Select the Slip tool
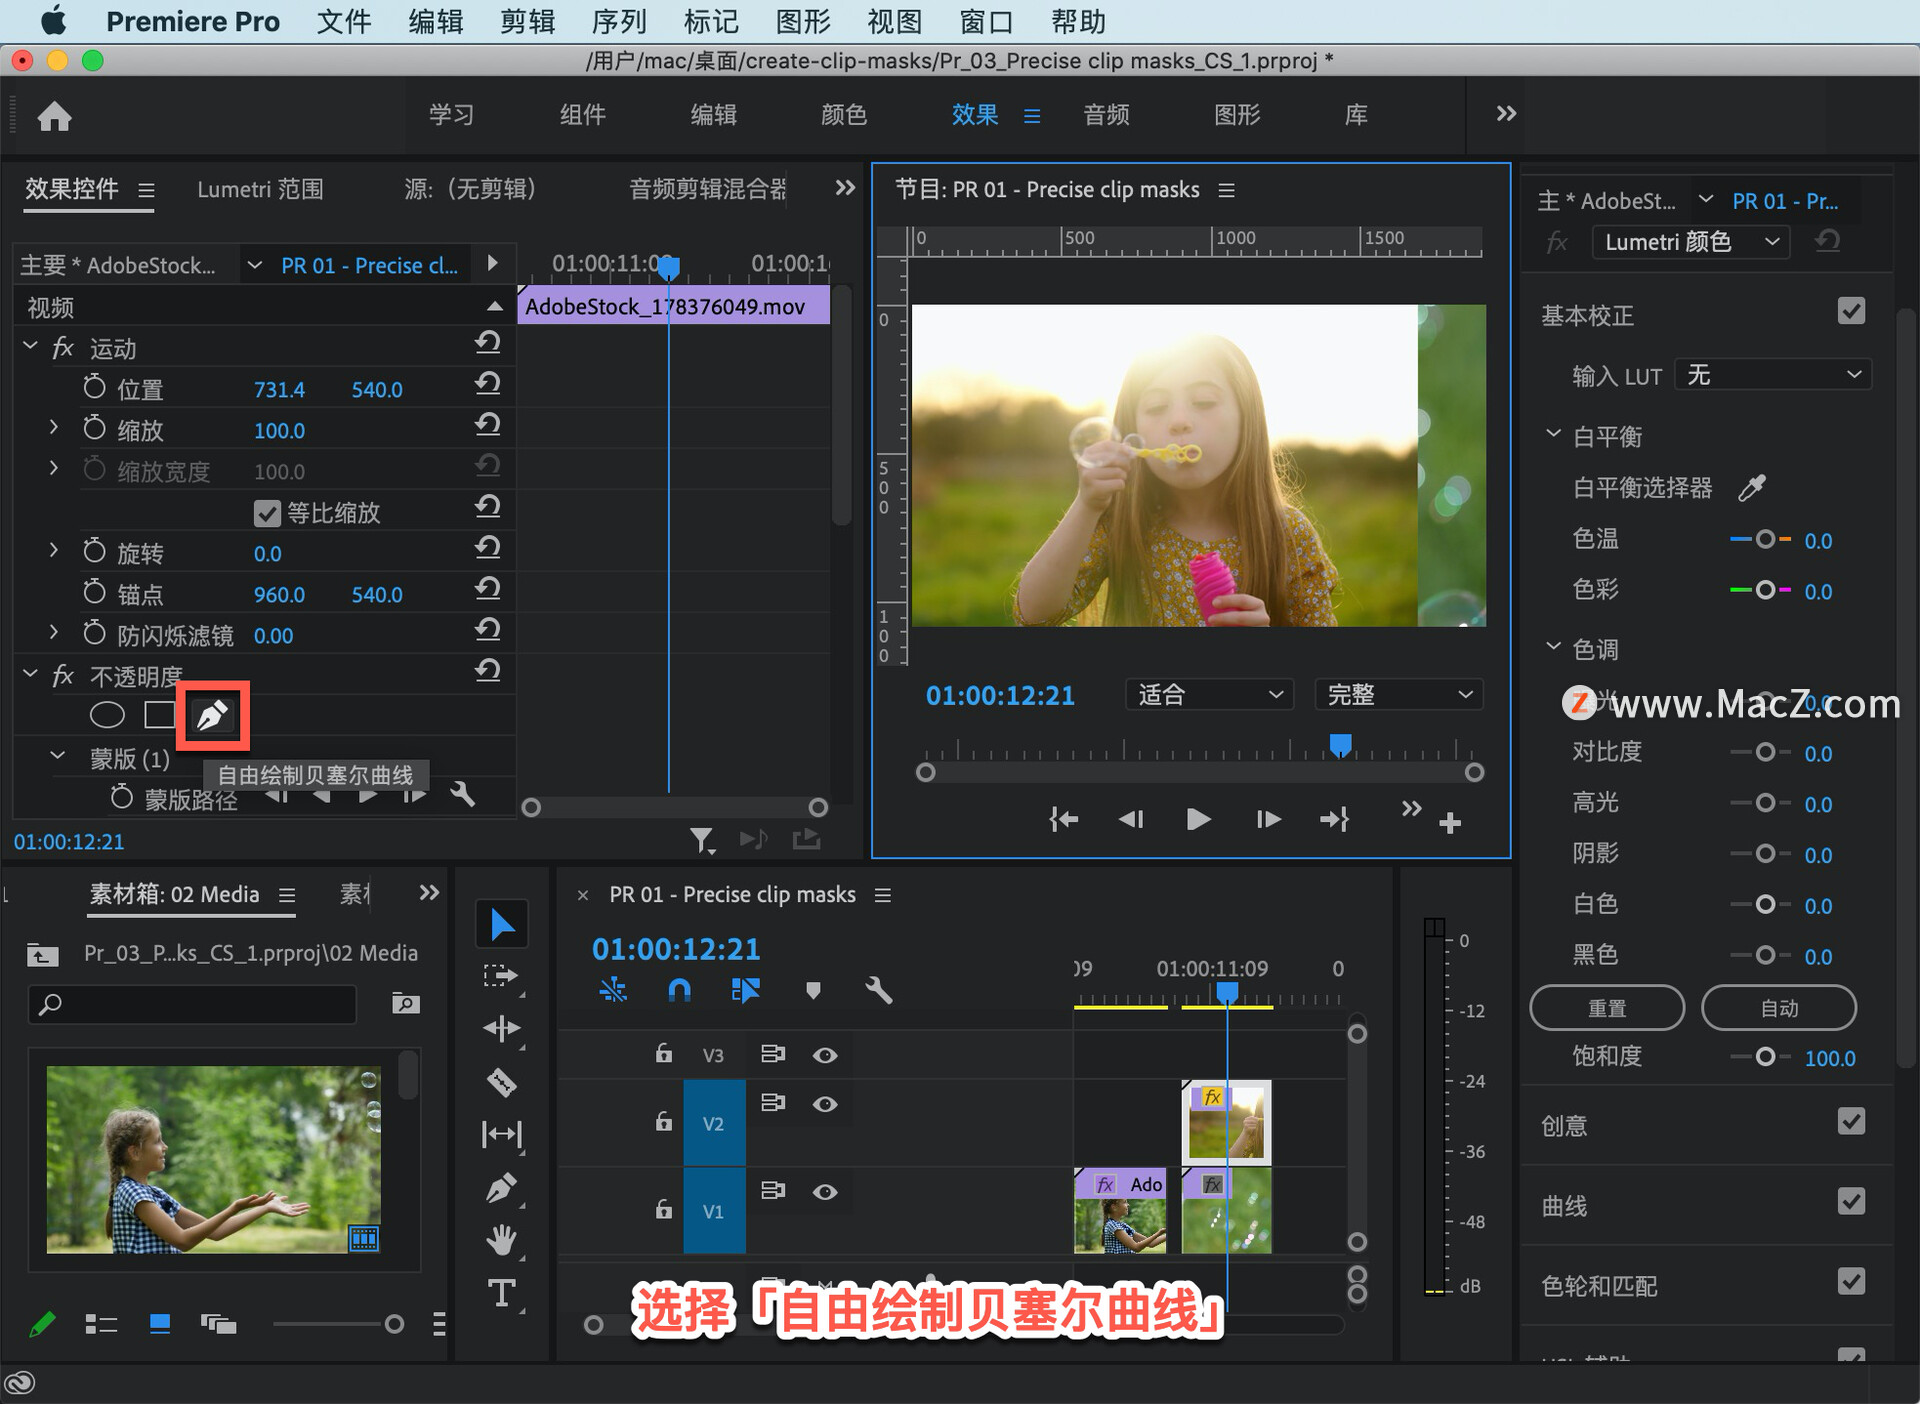Image resolution: width=1920 pixels, height=1404 pixels. [502, 1134]
